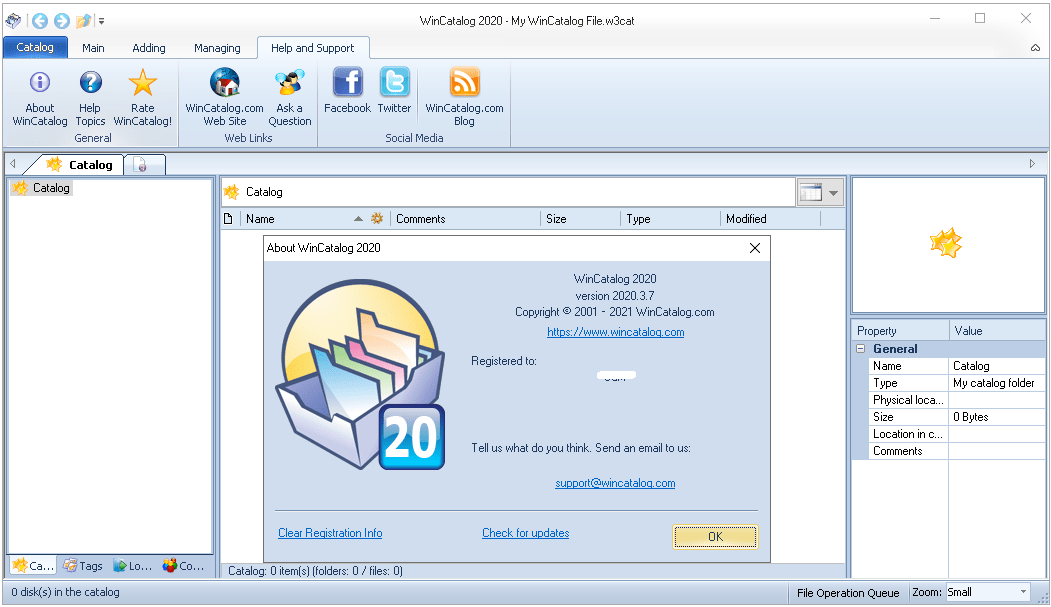Click the 'My catalog folder' type value

click(997, 383)
